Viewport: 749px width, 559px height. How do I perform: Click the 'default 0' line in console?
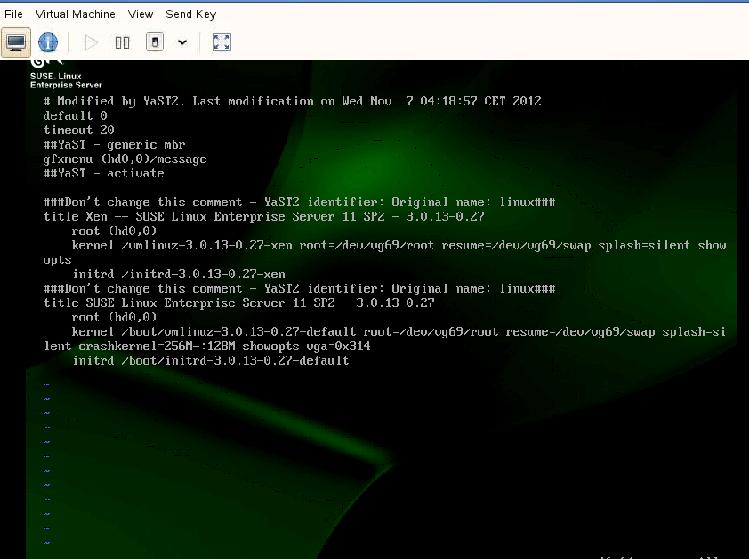[75, 116]
